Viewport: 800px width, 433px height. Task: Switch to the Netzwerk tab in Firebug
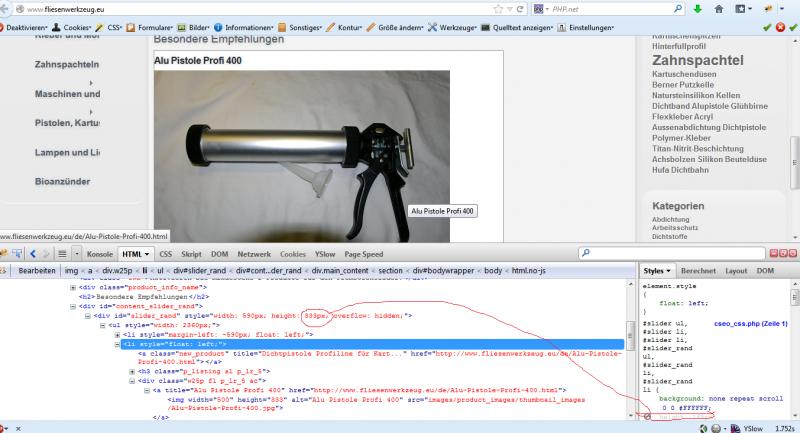point(252,254)
